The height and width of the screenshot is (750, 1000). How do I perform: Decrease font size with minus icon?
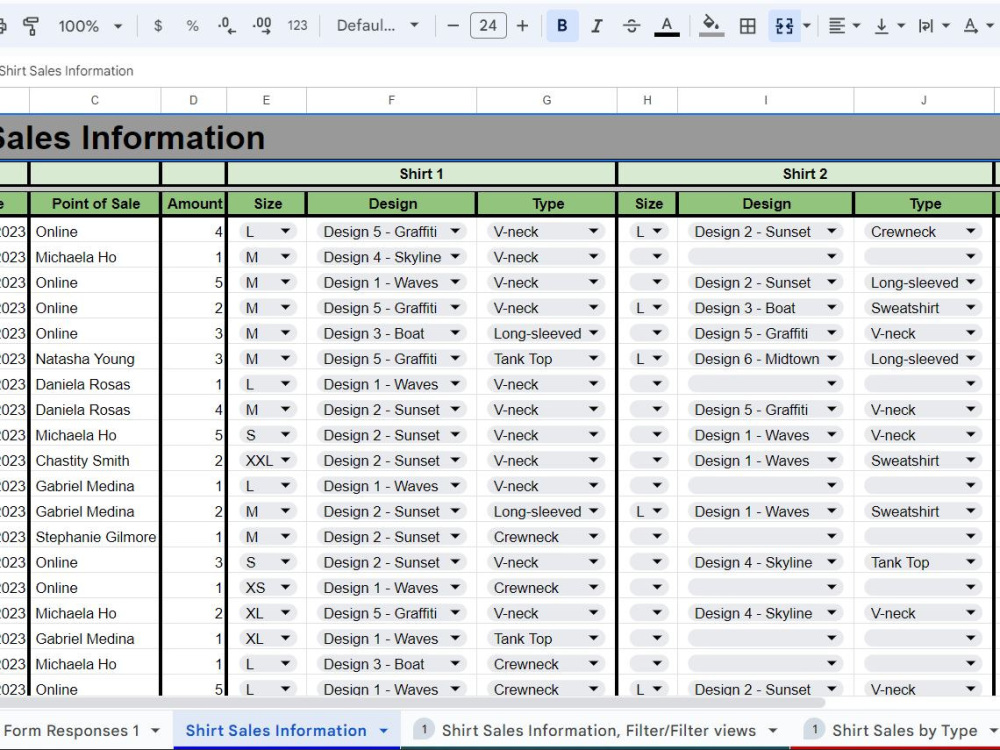click(x=453, y=26)
